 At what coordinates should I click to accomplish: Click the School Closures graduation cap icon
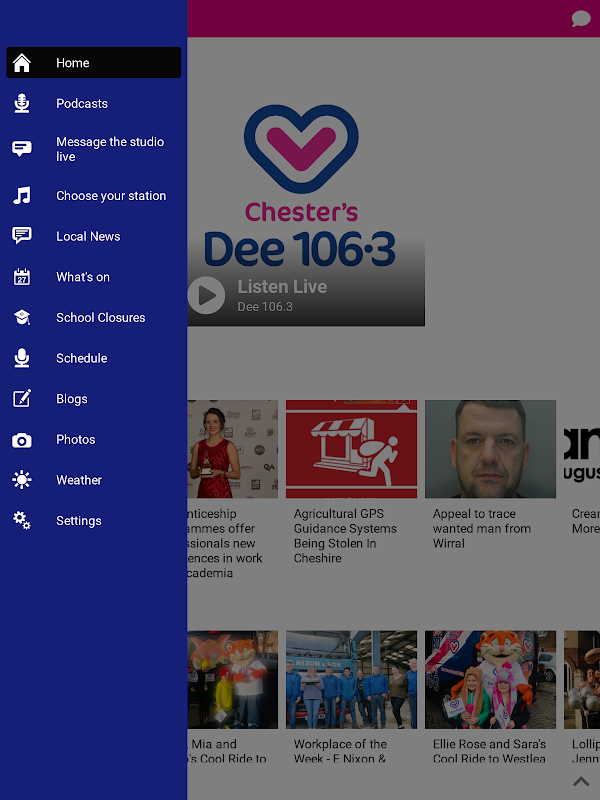tap(22, 317)
